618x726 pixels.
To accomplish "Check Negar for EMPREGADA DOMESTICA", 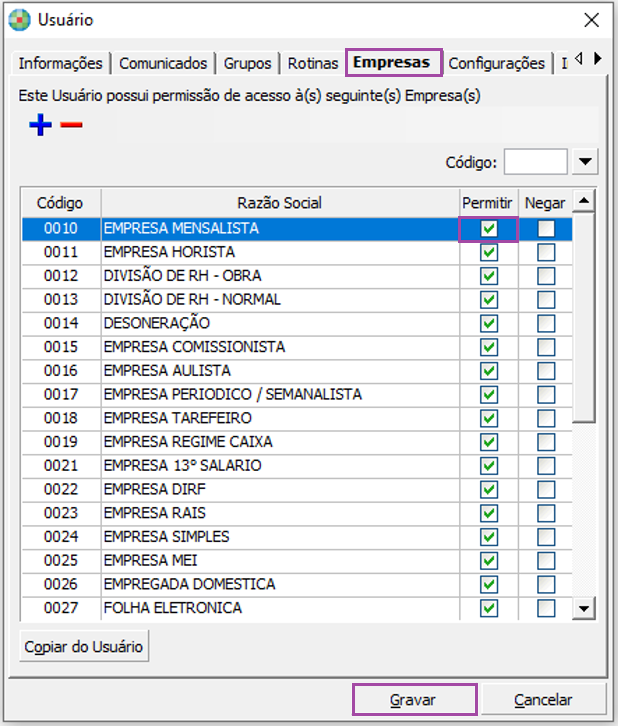I will [546, 584].
